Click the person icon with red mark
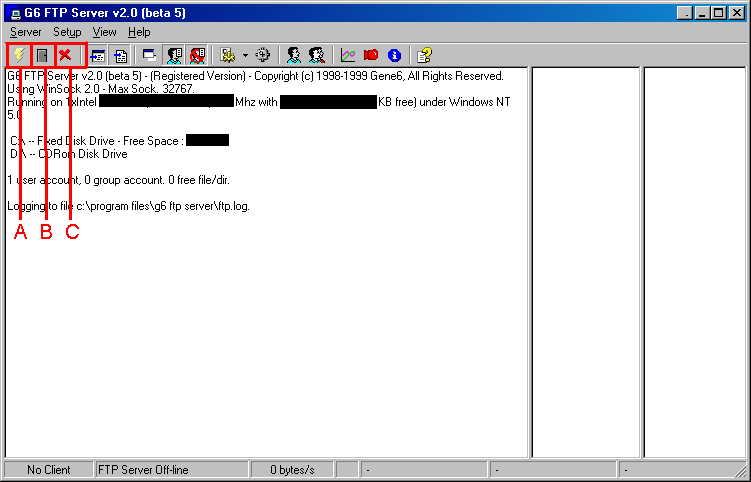The image size is (751, 482). (x=317, y=55)
